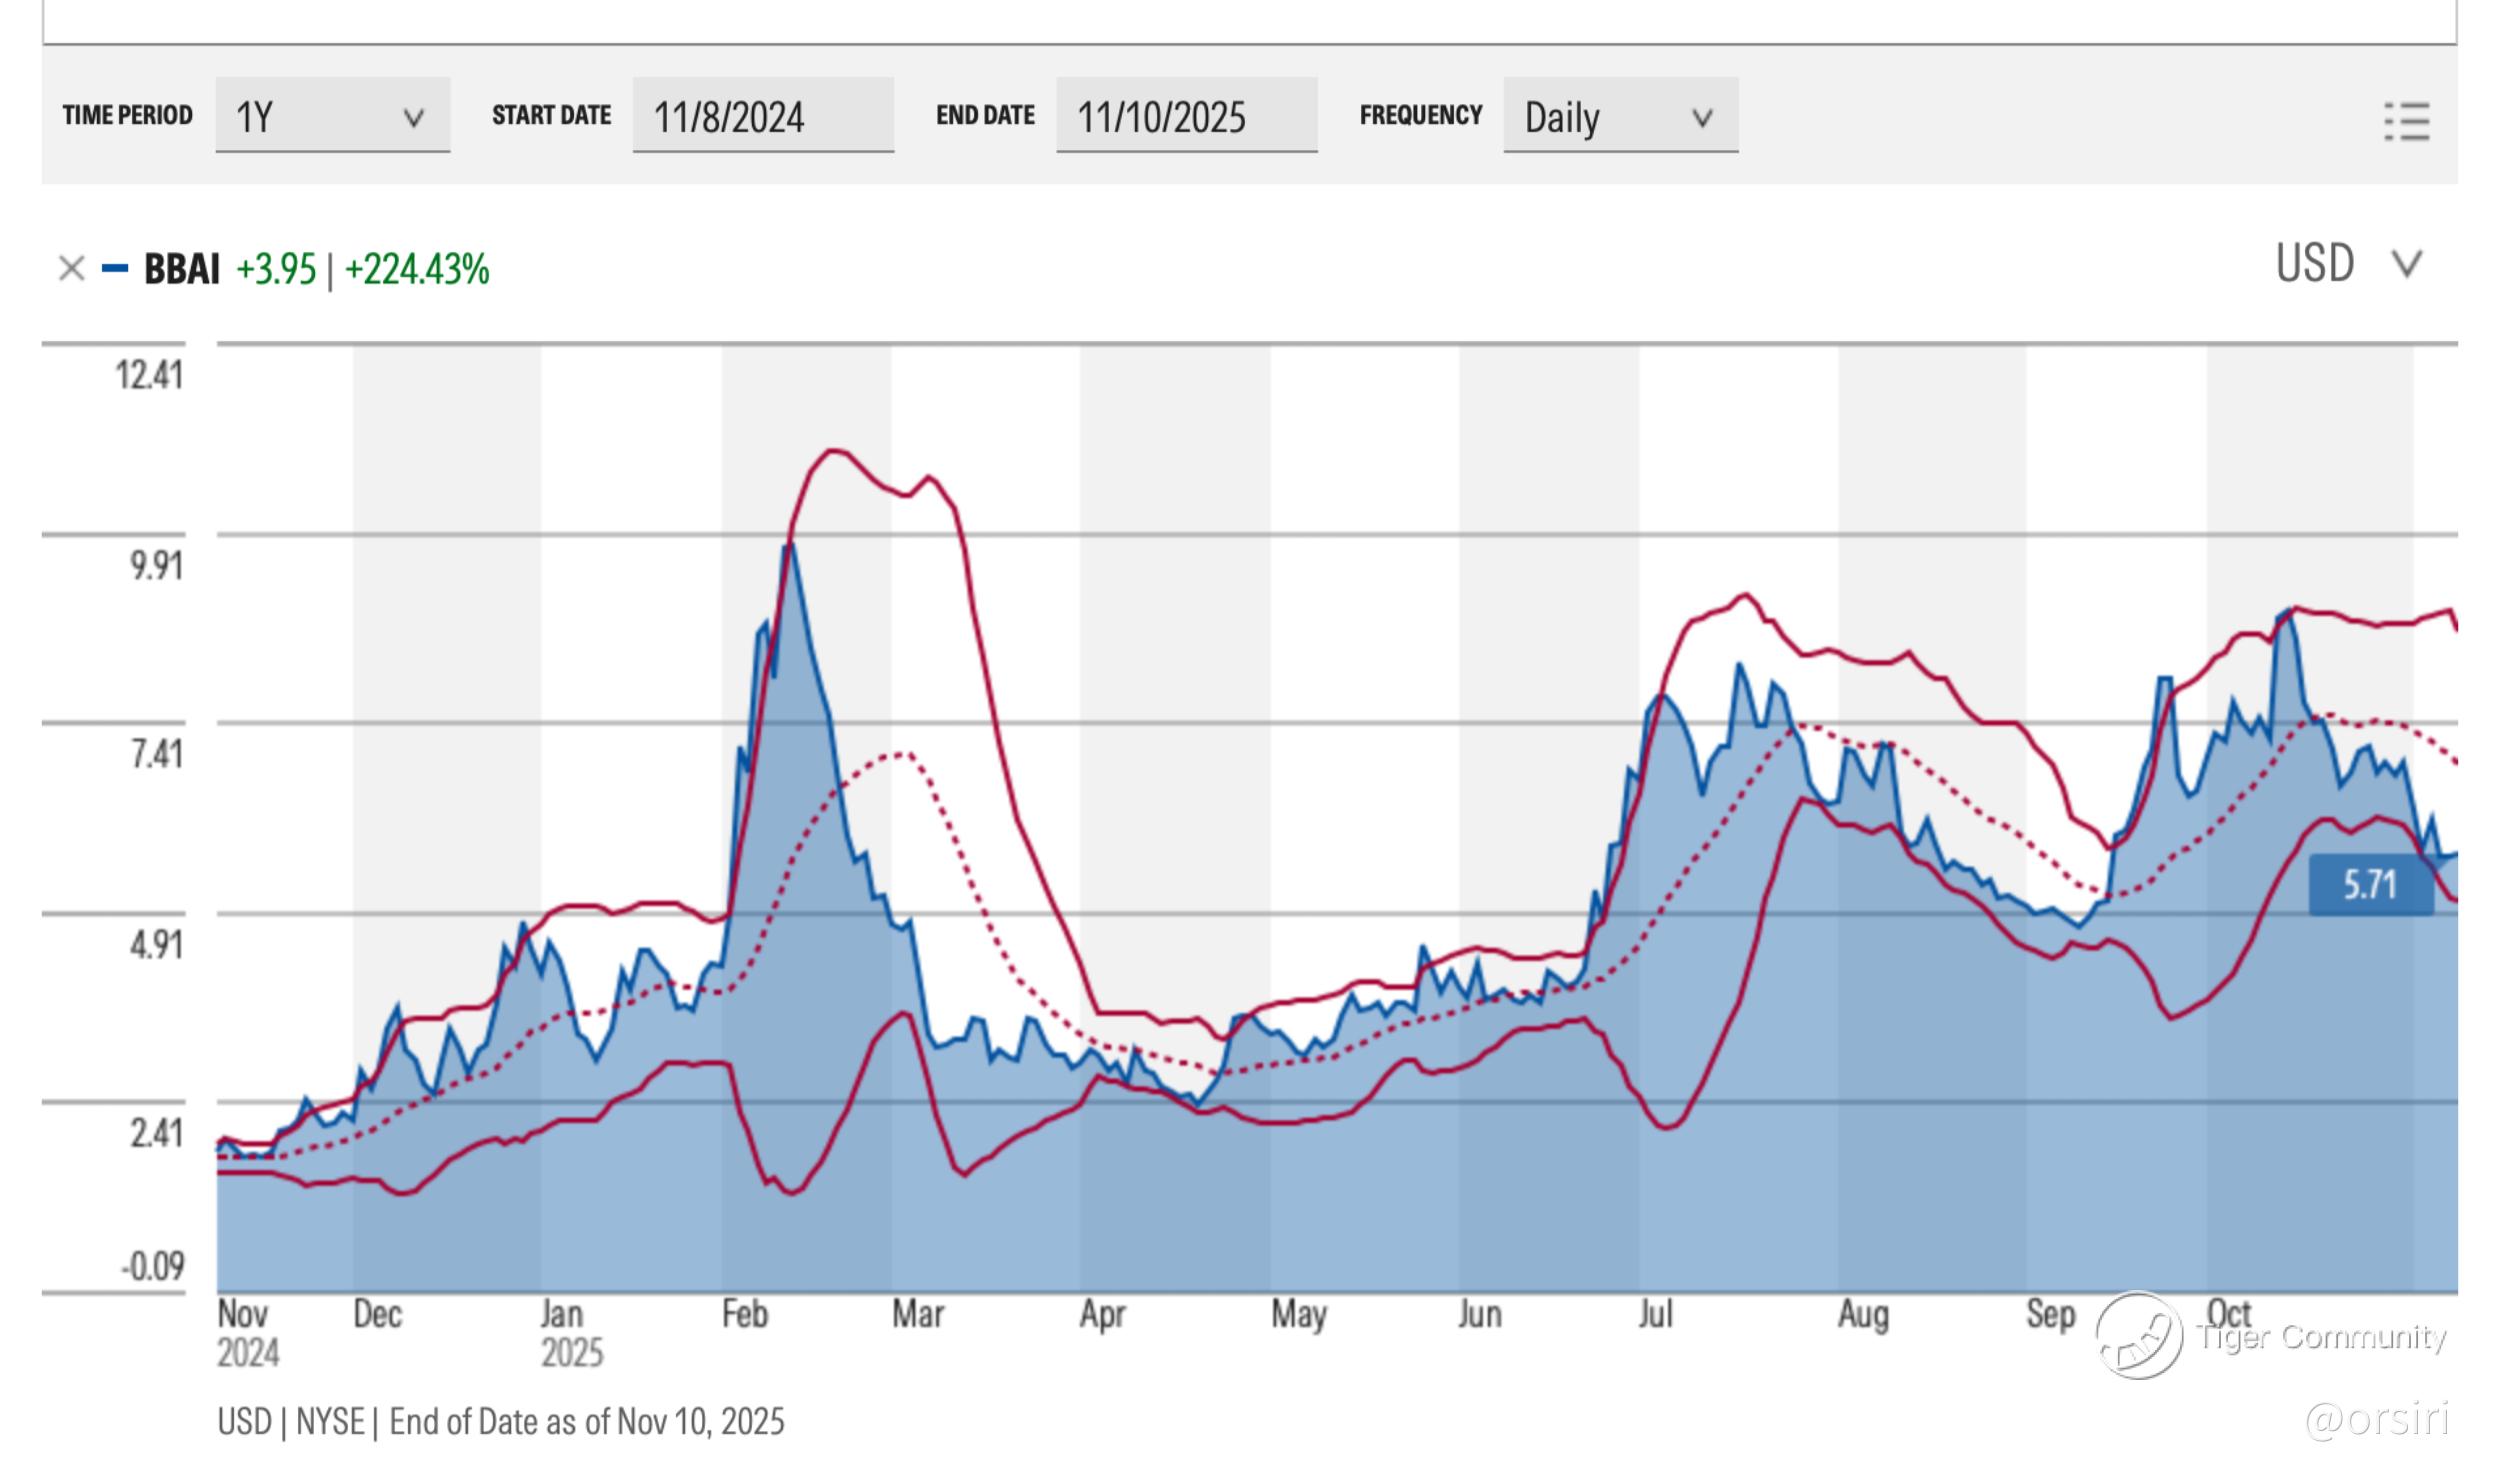The height and width of the screenshot is (1476, 2500).
Task: Click the 9.91 price axis label
Action: coord(156,566)
